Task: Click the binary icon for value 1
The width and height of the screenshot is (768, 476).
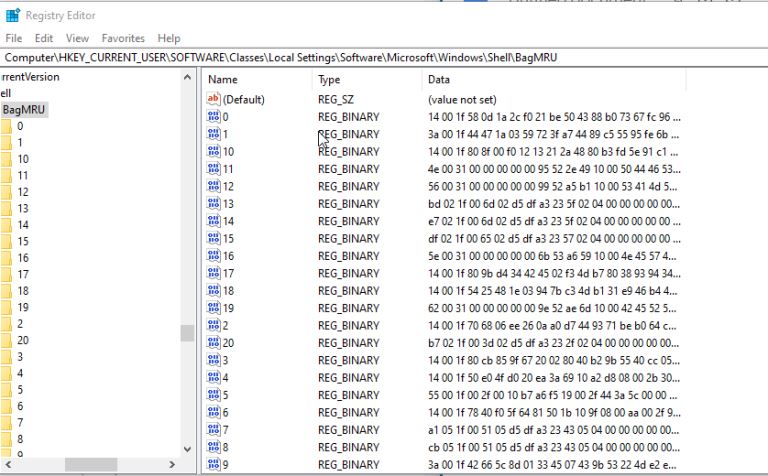Action: tap(214, 134)
